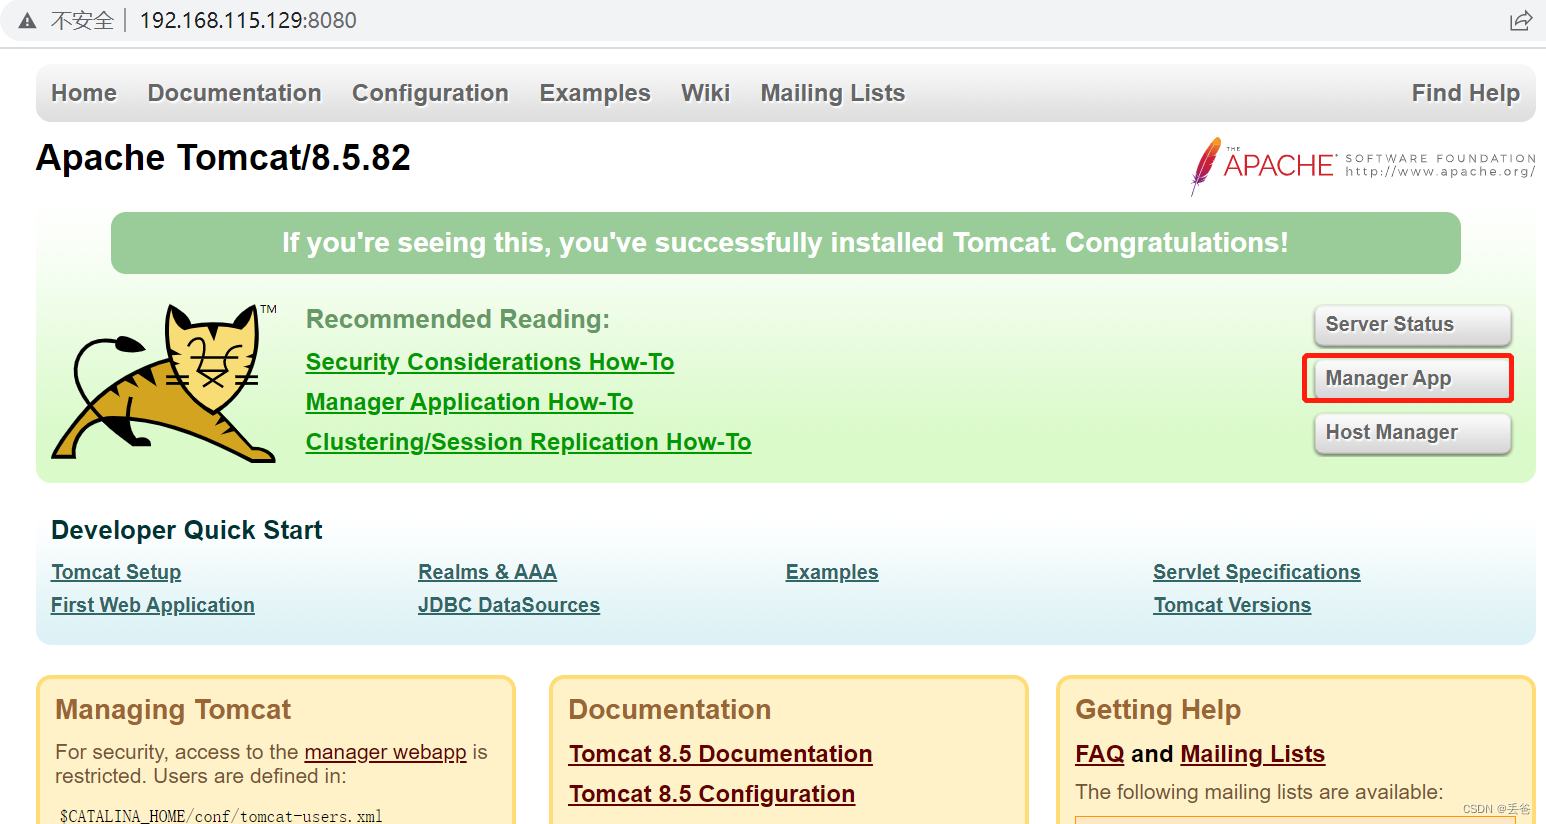This screenshot has width=1546, height=824.
Task: Click the Manager App button
Action: click(1412, 379)
